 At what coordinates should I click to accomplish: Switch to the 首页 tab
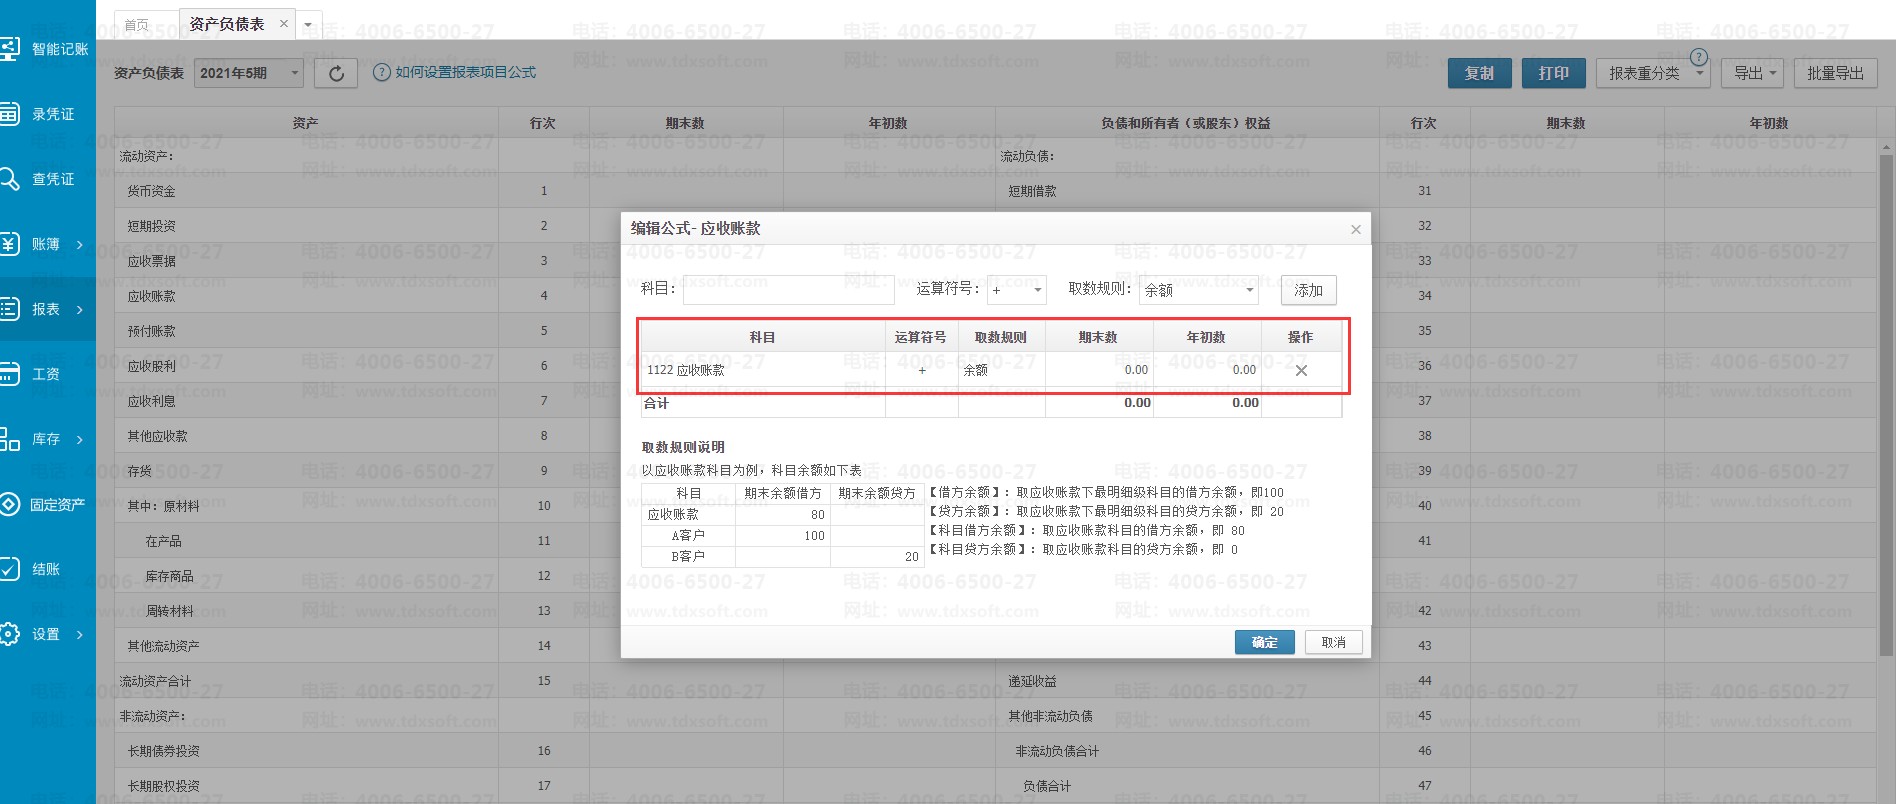coord(136,25)
